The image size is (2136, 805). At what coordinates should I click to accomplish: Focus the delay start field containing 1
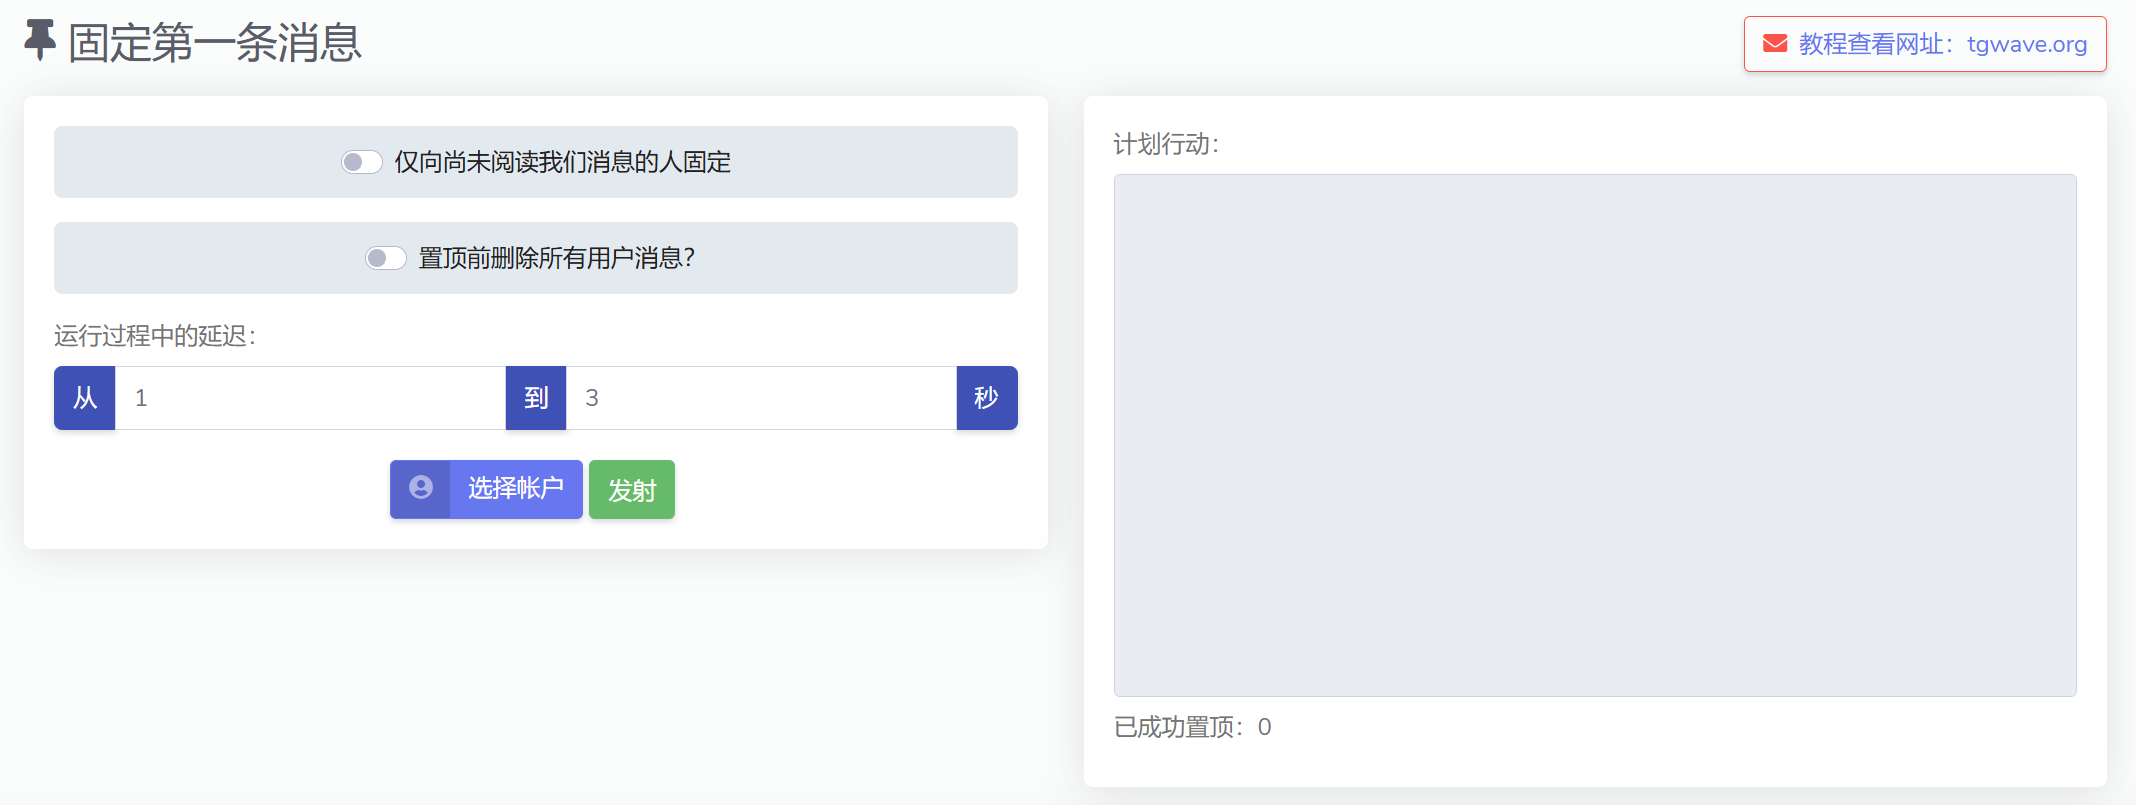[x=310, y=398]
